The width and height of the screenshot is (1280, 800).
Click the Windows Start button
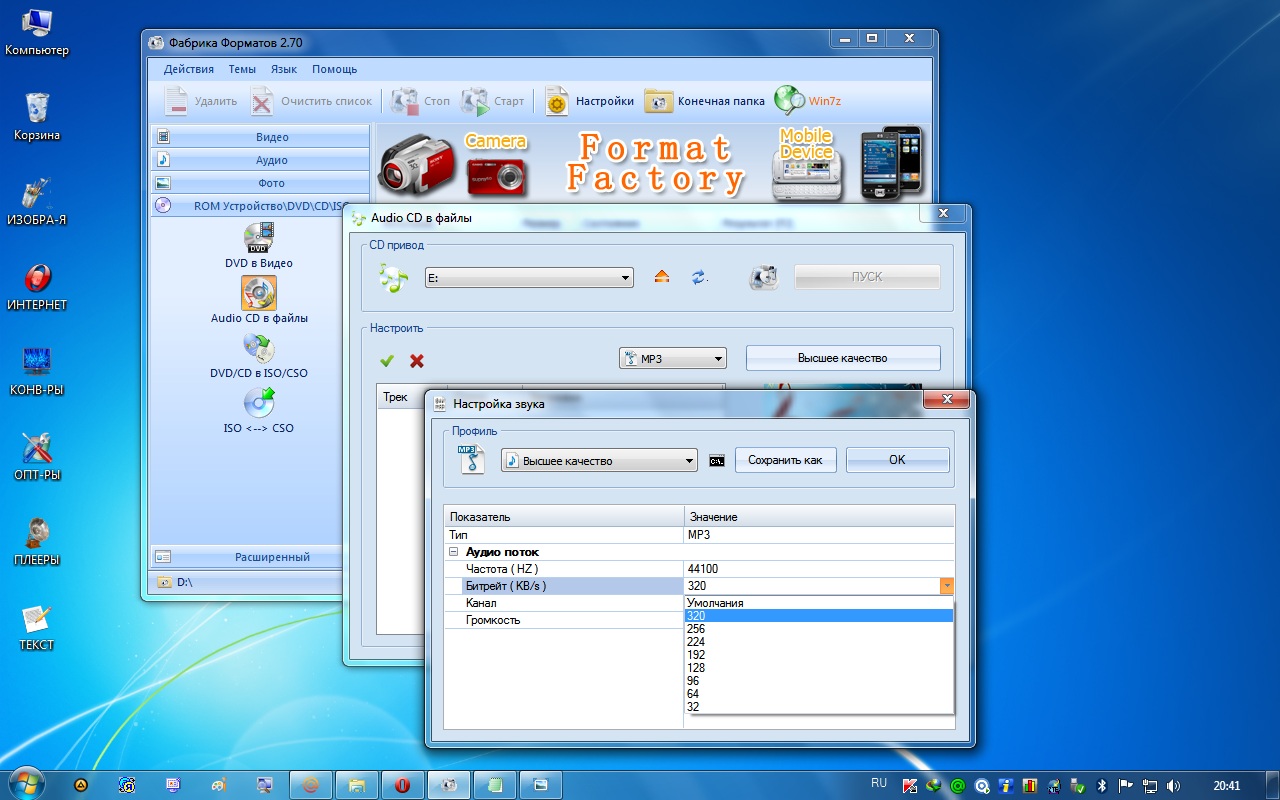tap(25, 783)
